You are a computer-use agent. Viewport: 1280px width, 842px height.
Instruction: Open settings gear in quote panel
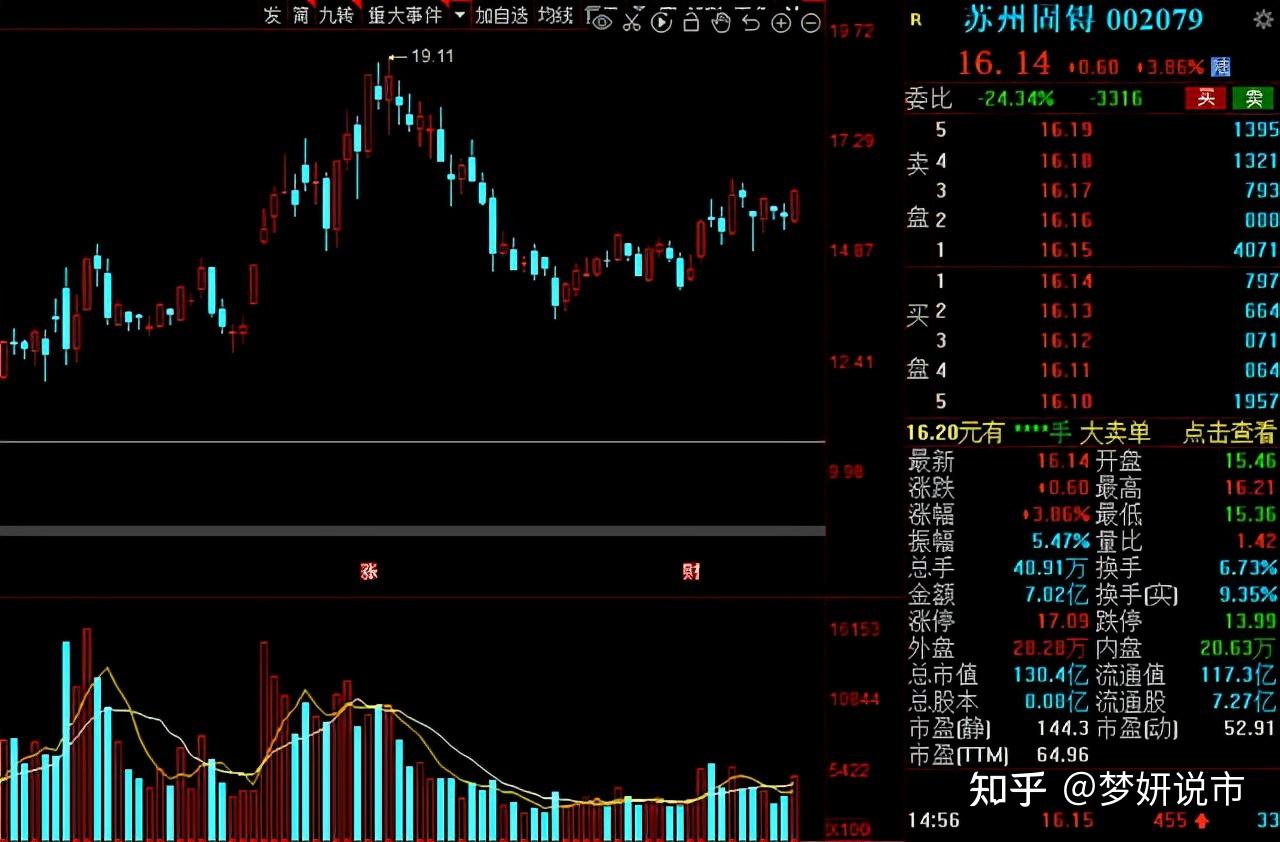(1263, 19)
